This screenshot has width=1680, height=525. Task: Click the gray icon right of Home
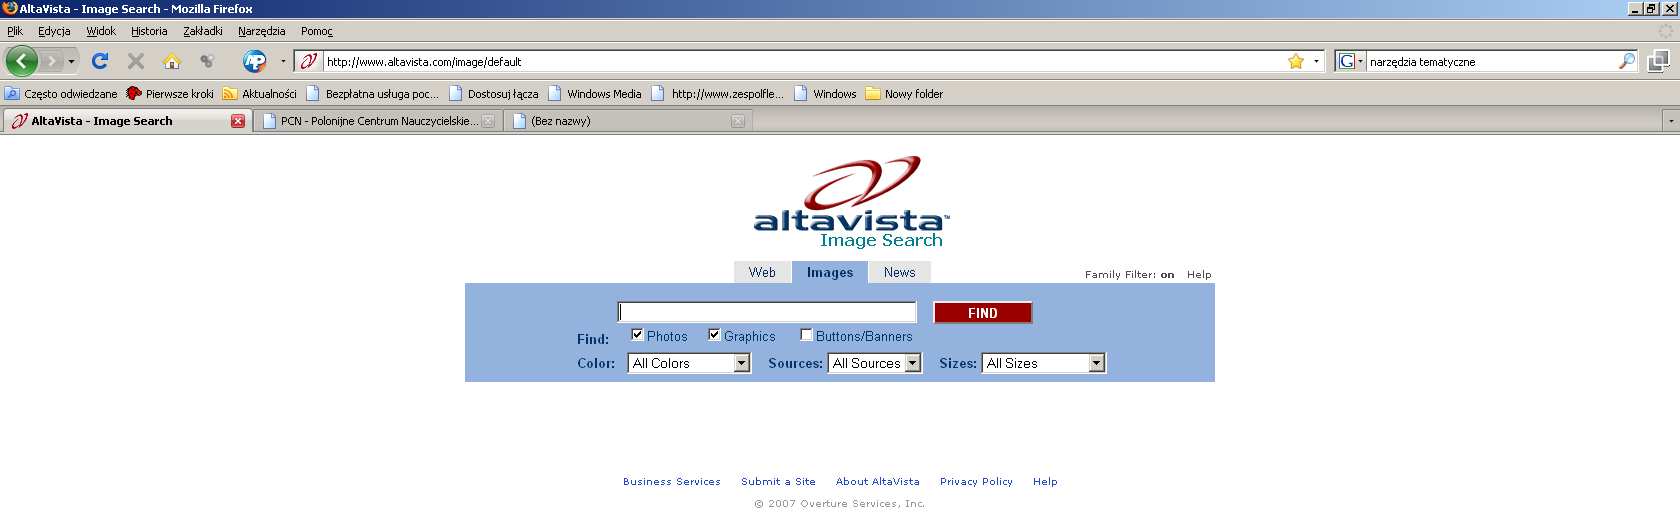coord(207,61)
